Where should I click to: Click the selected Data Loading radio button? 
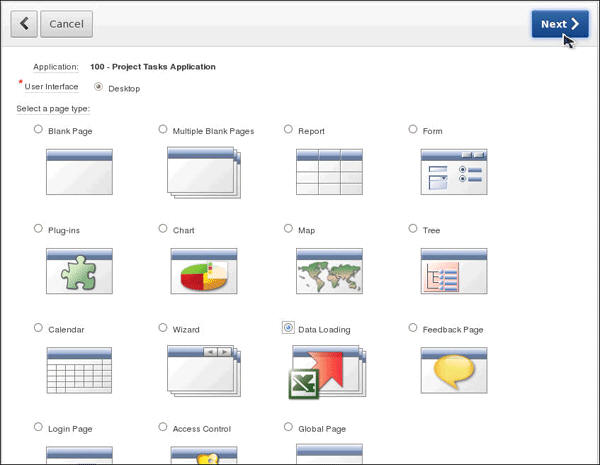288,327
